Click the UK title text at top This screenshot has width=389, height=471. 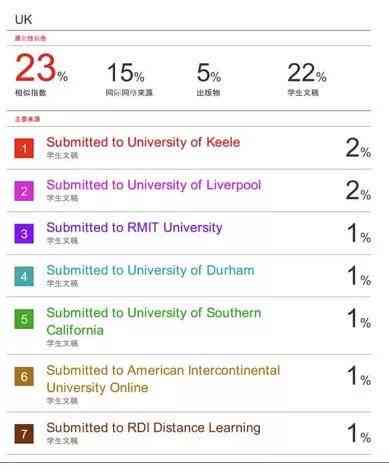(23, 19)
